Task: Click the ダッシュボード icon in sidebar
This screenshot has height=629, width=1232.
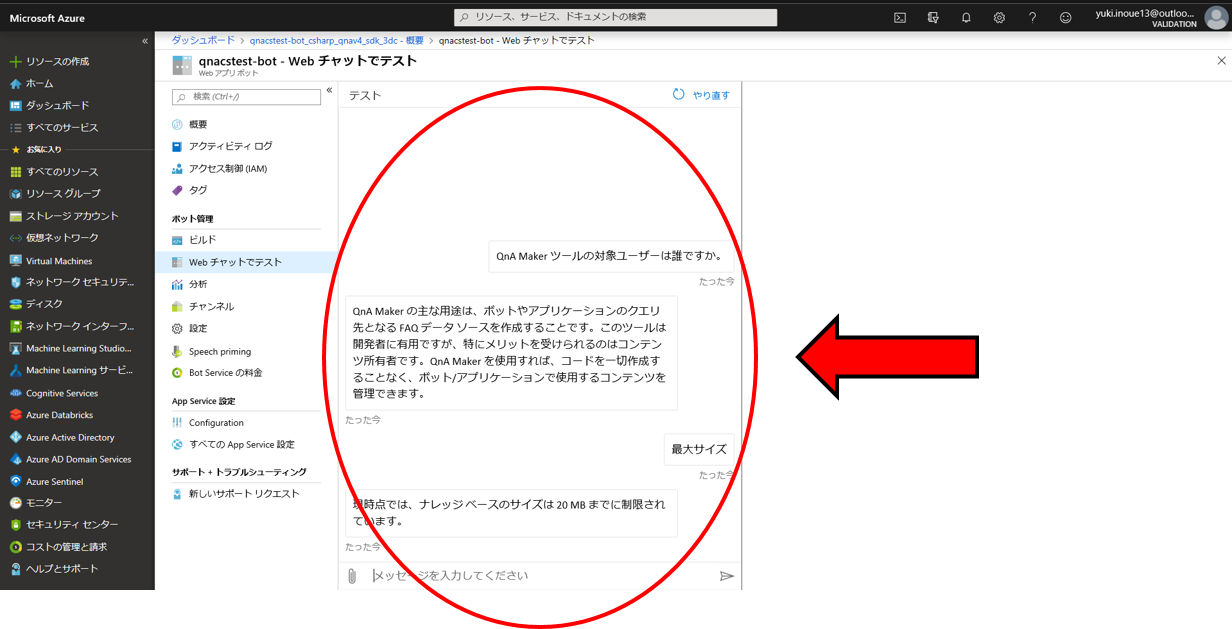Action: [15, 105]
